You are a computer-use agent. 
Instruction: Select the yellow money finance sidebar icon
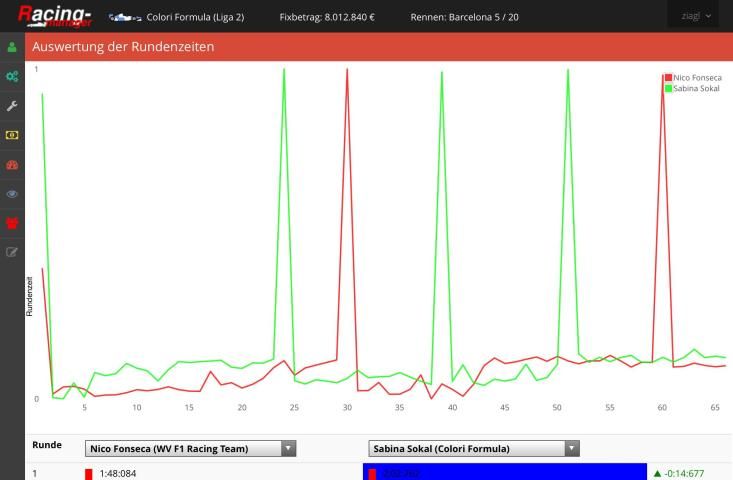12,134
